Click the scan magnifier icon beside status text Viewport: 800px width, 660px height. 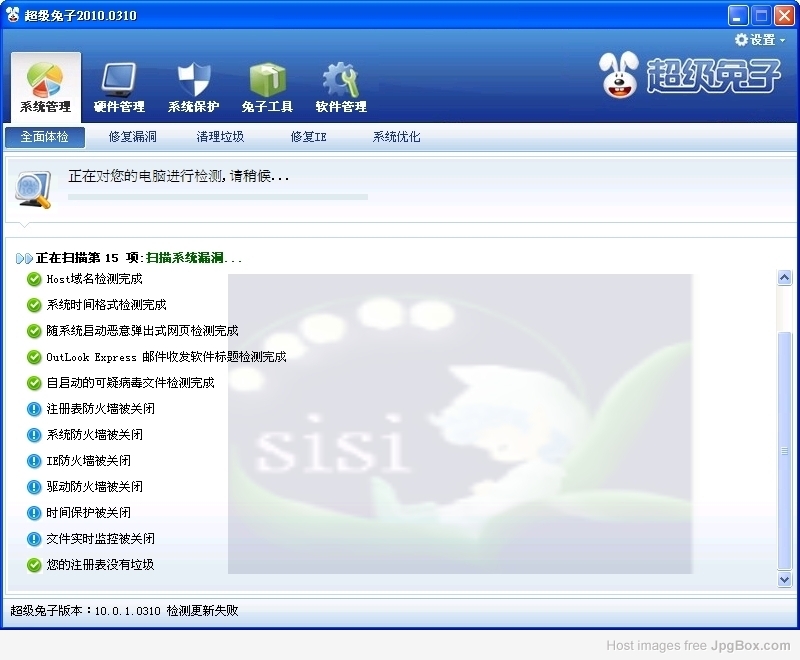click(33, 189)
